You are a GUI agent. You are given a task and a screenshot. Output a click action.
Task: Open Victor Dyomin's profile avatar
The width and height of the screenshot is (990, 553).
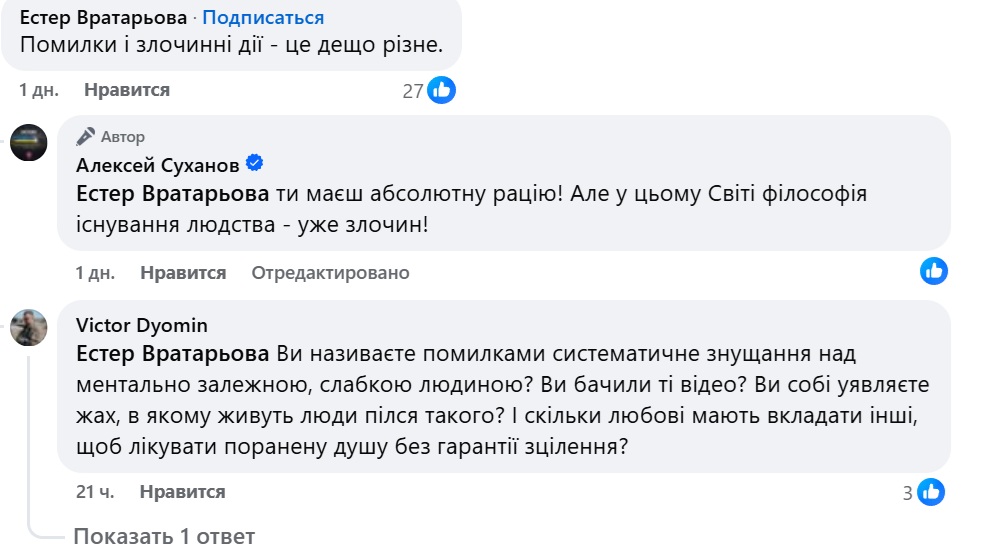pyautogui.click(x=29, y=327)
